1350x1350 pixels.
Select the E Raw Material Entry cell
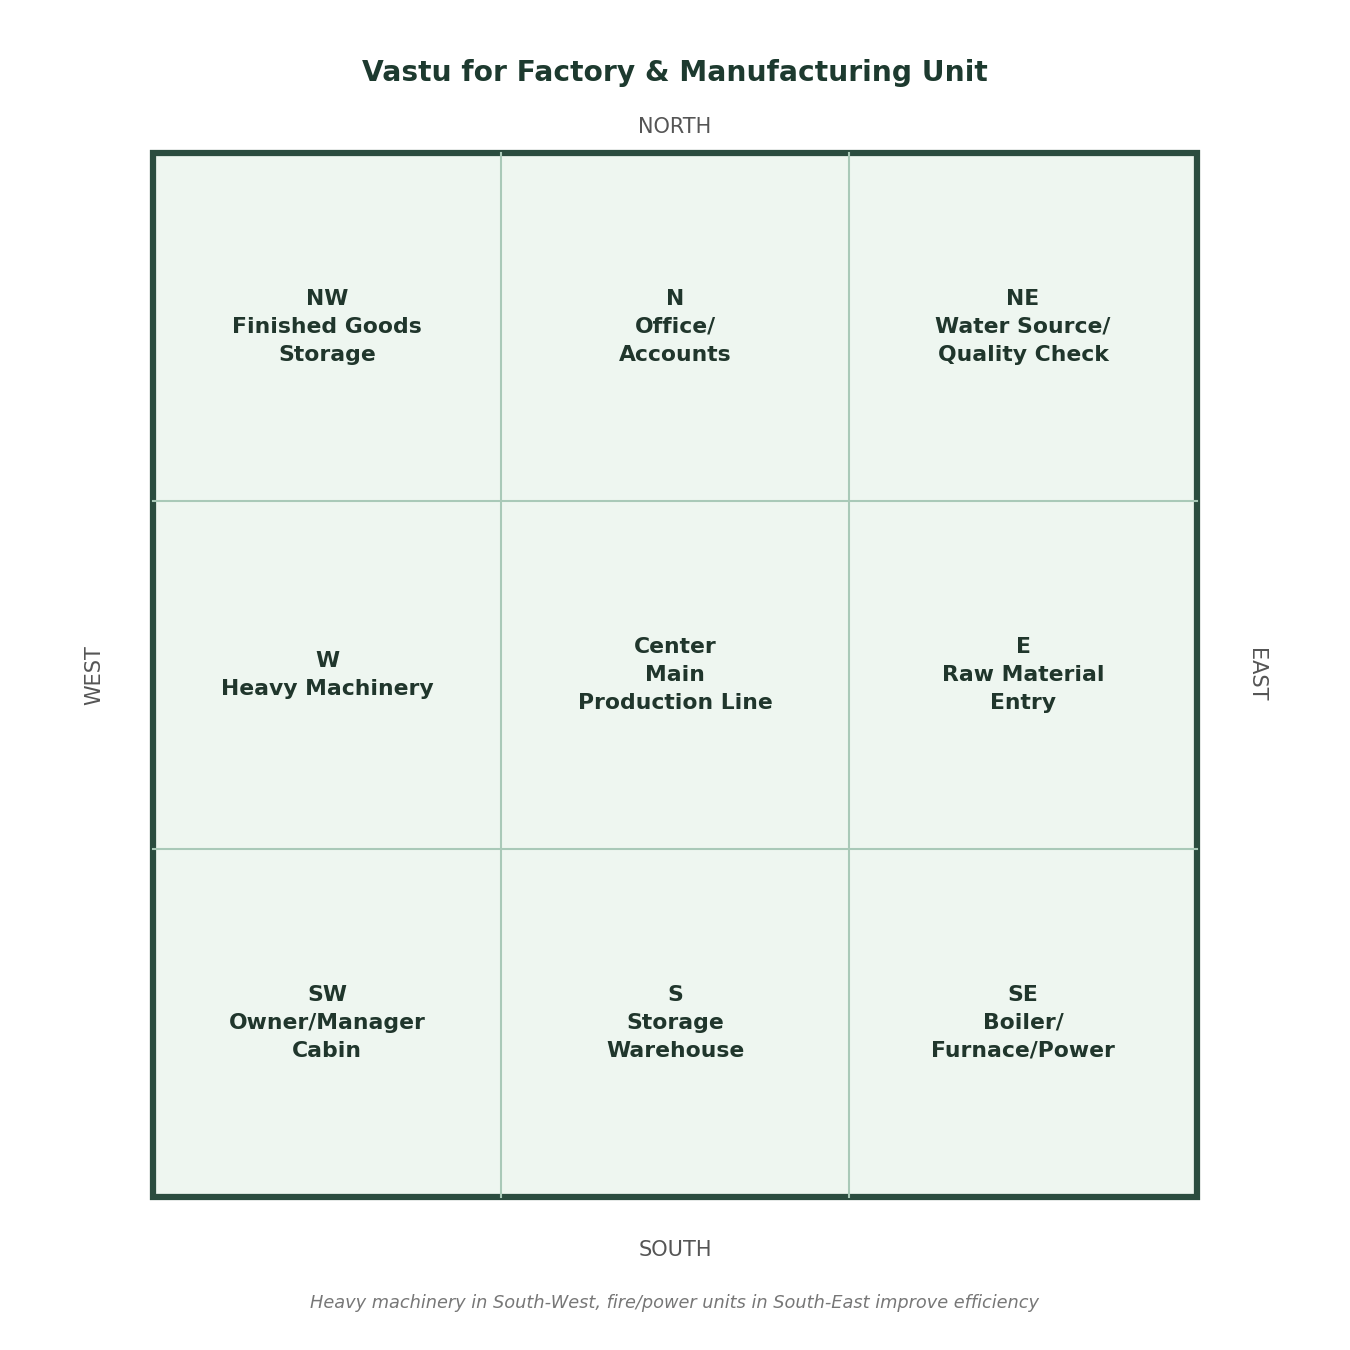(x=1023, y=675)
